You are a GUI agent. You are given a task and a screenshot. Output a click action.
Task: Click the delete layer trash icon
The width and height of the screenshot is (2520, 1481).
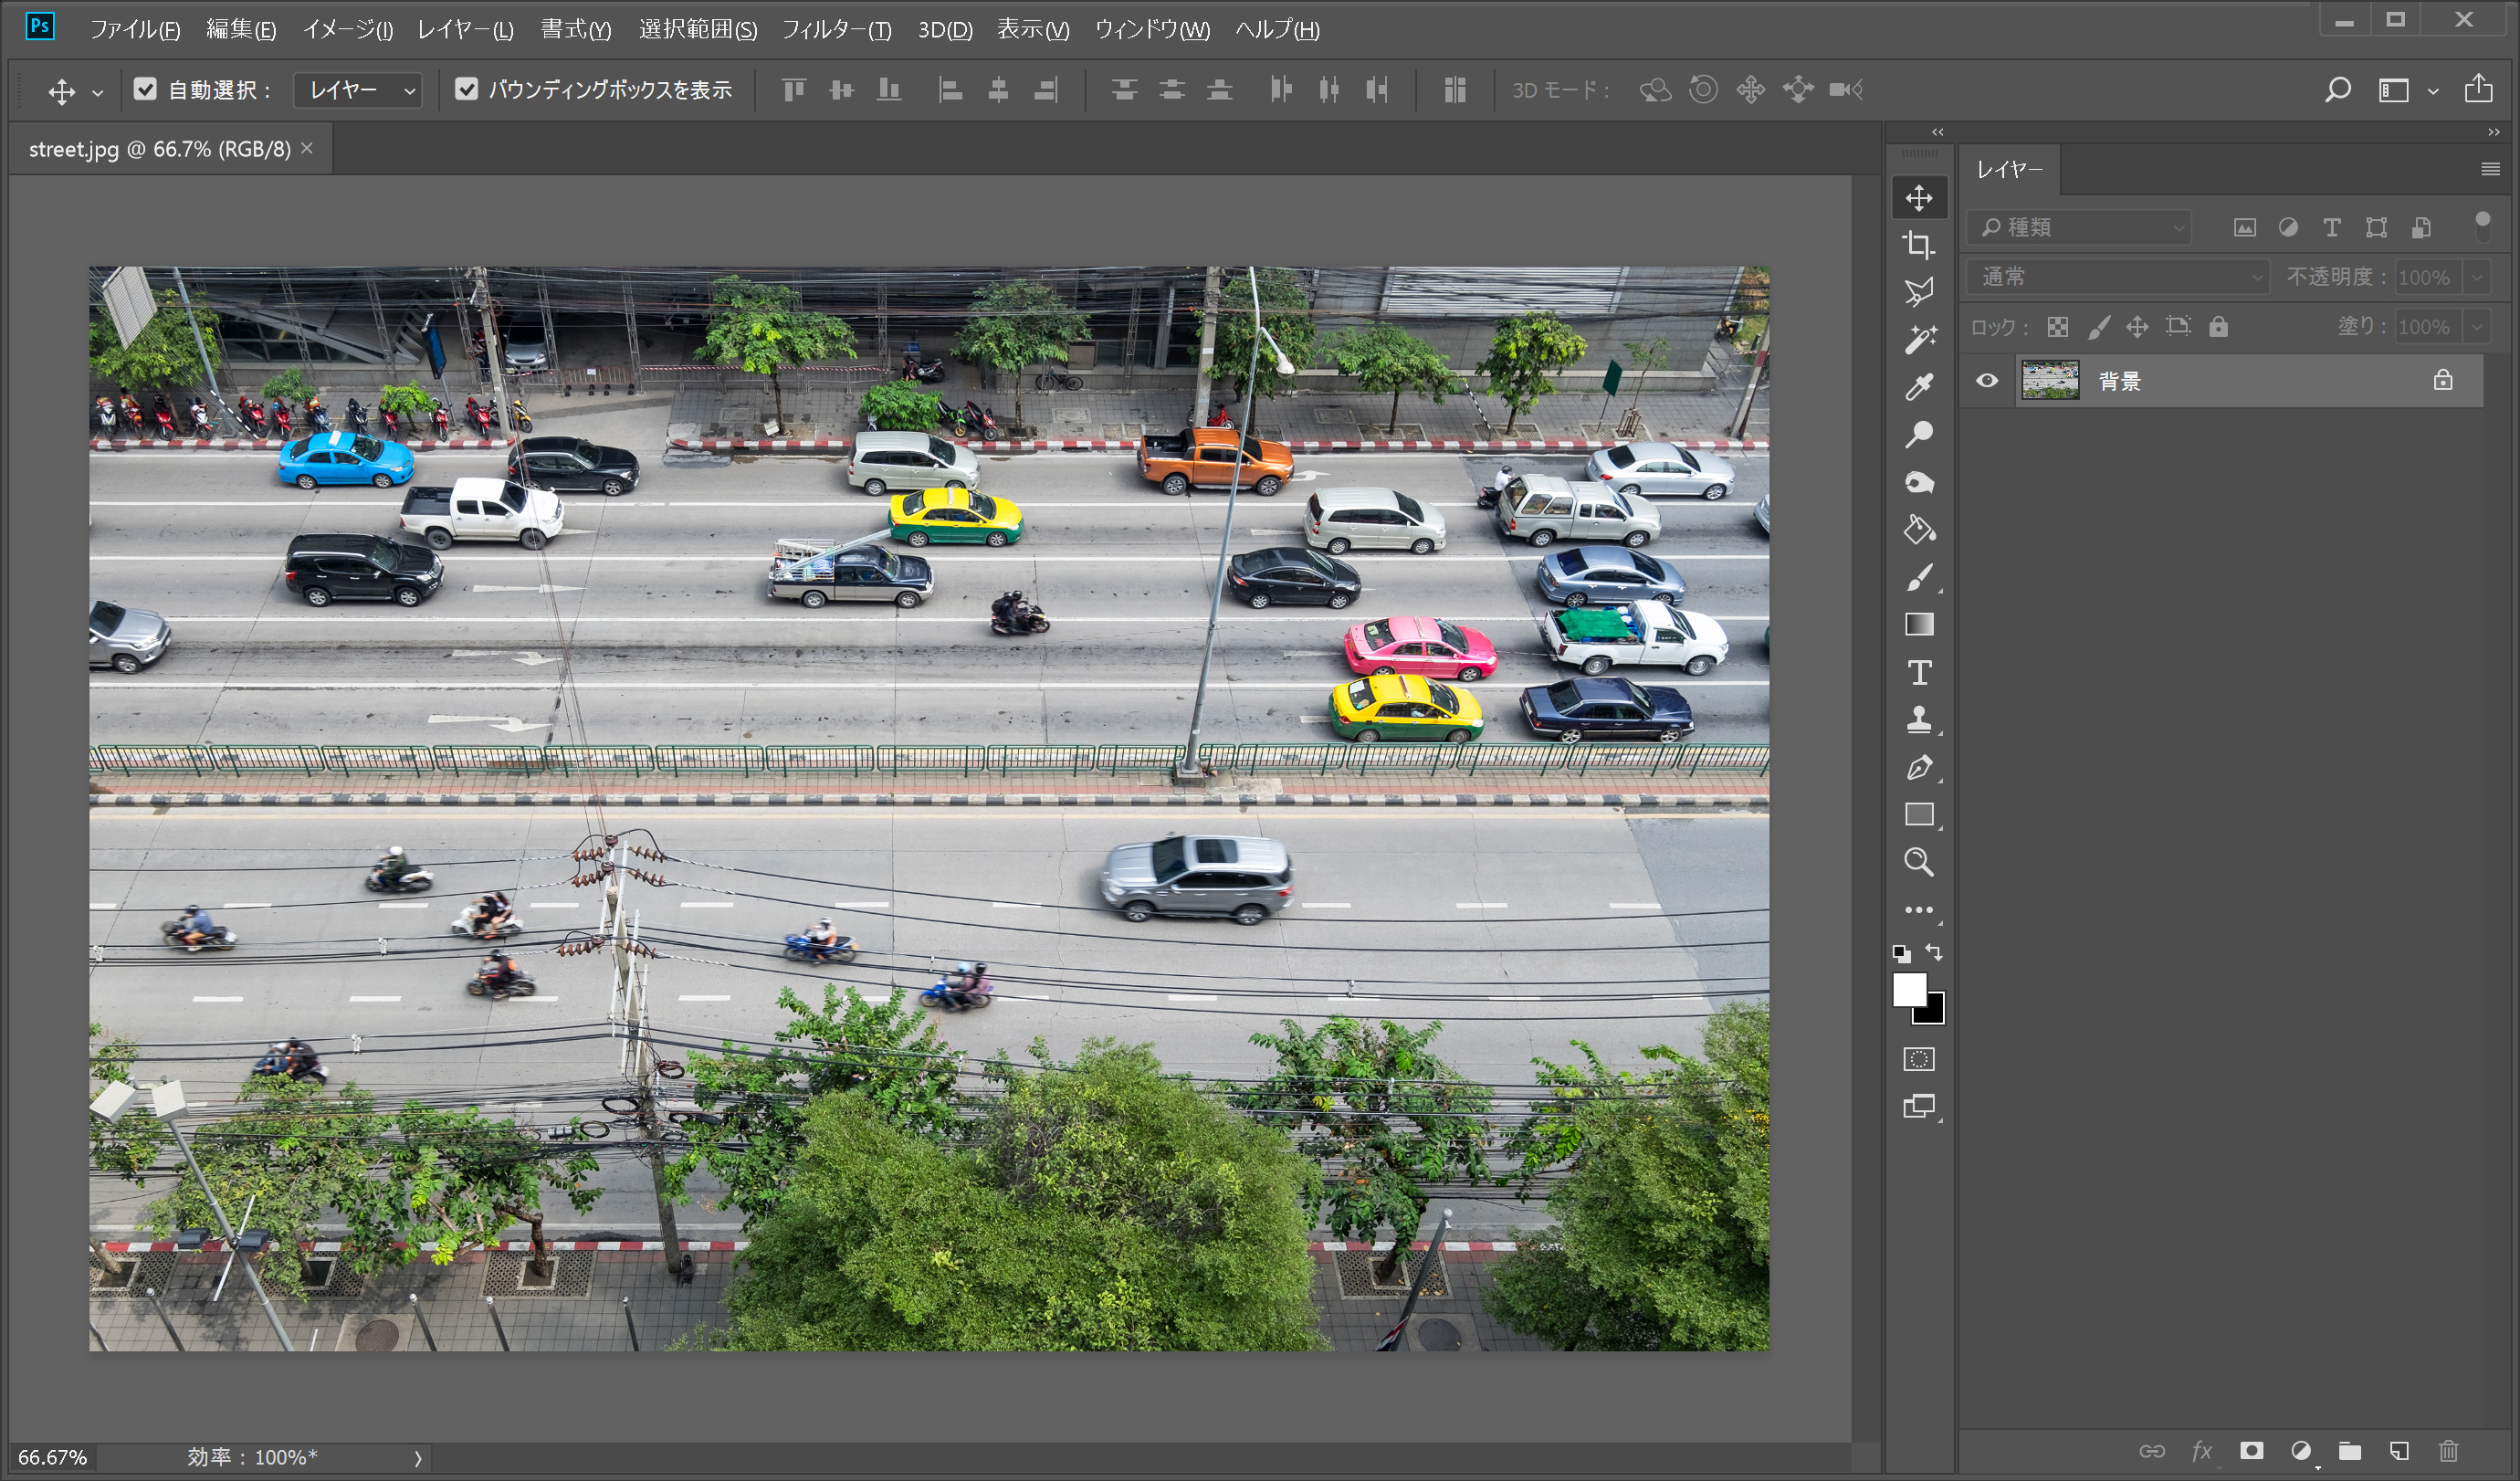coord(2447,1451)
